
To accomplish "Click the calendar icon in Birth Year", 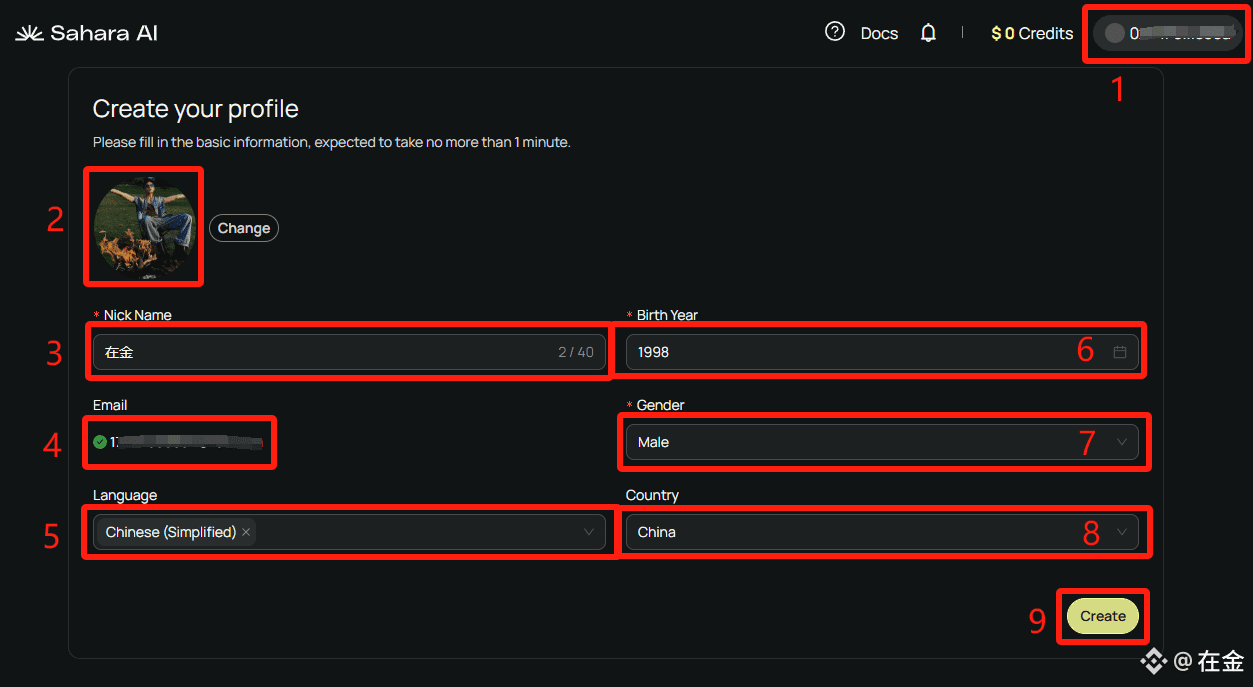I will point(1120,352).
